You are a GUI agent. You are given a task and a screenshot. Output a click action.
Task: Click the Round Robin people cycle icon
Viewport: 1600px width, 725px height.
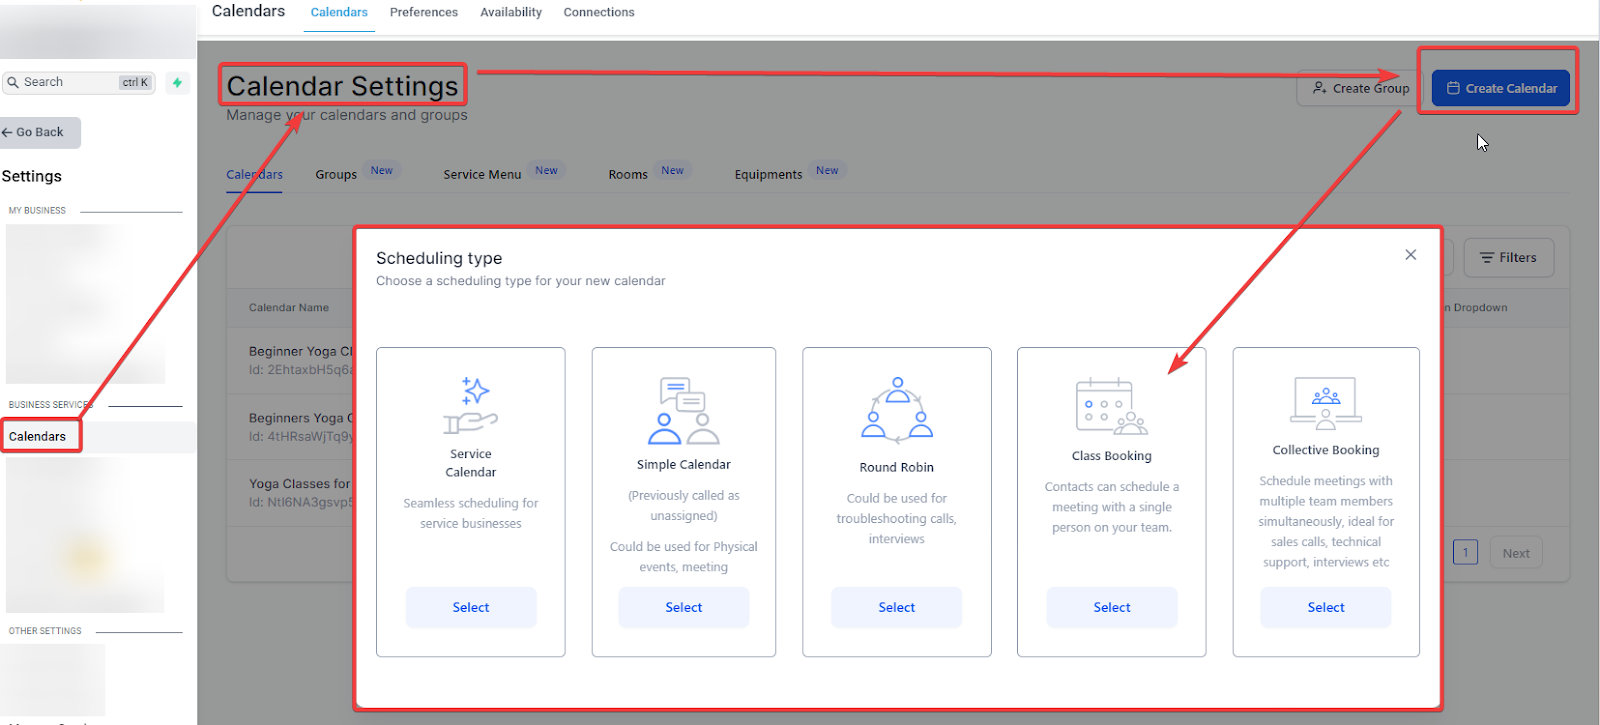[x=897, y=410]
